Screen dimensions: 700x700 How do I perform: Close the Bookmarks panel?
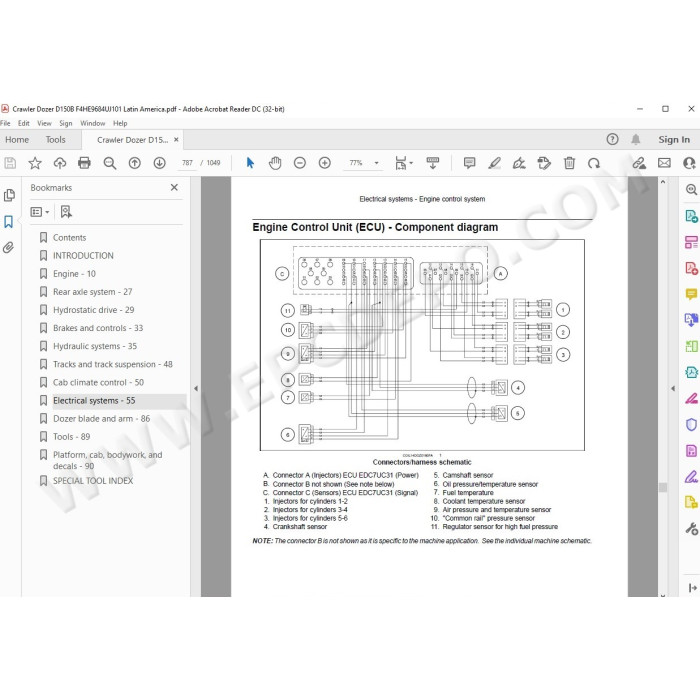click(174, 188)
